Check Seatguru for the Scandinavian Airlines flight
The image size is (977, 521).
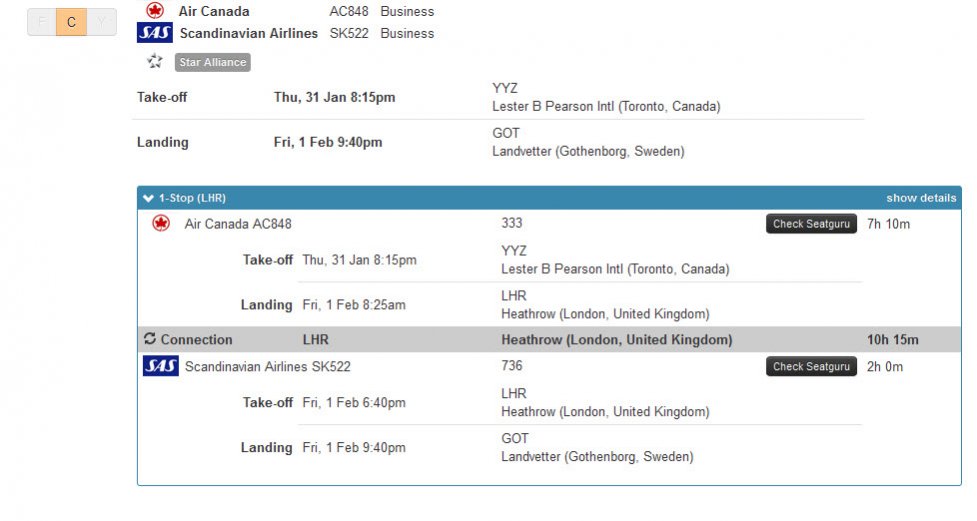(811, 366)
